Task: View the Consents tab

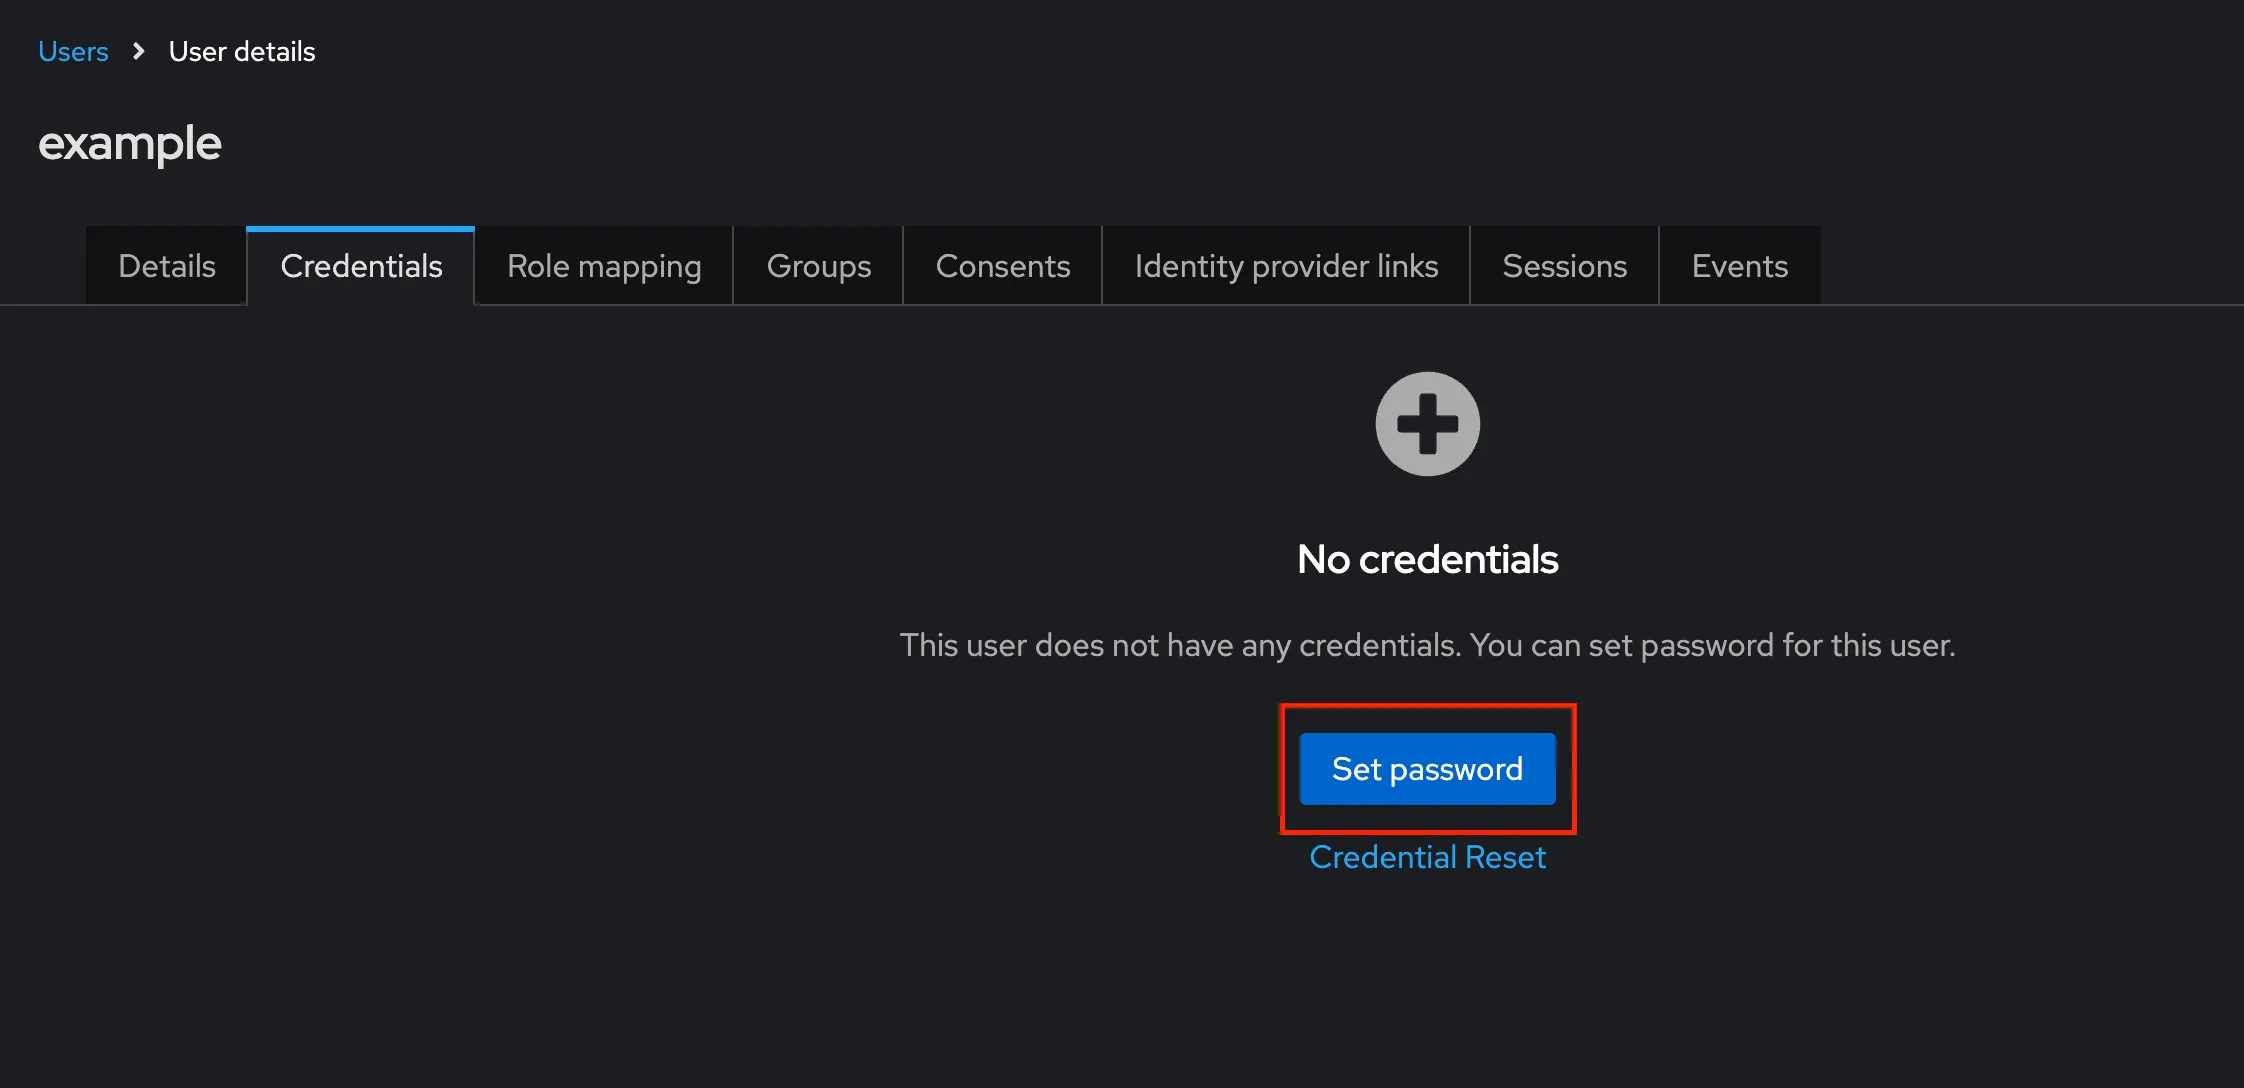Action: click(x=1002, y=266)
